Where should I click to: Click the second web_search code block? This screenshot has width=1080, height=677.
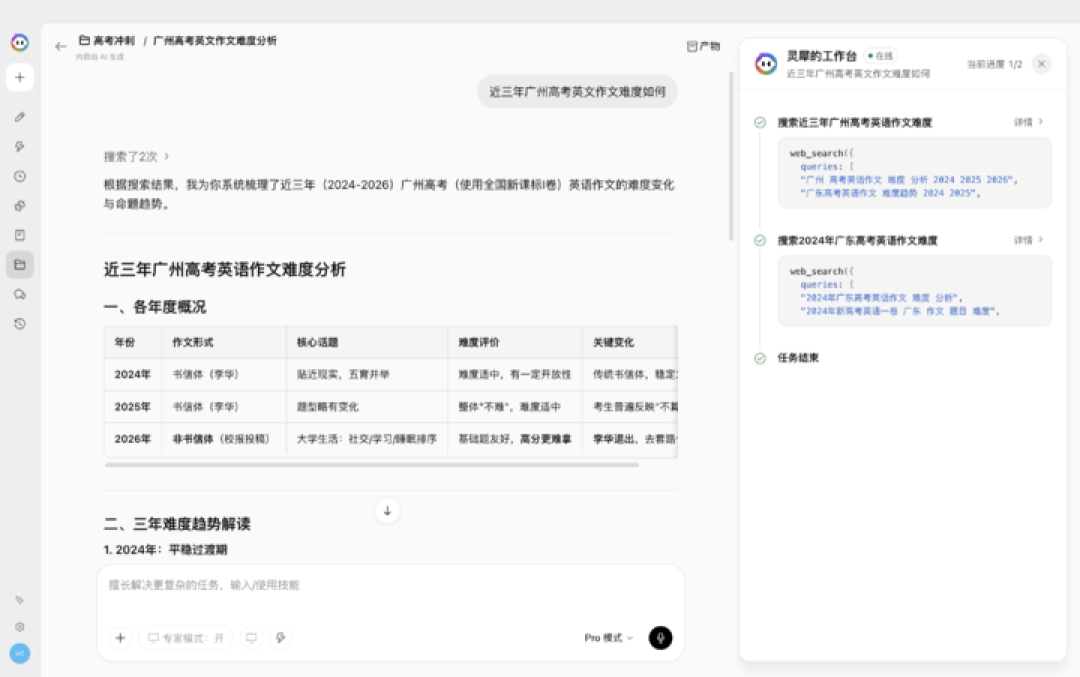[x=915, y=291]
